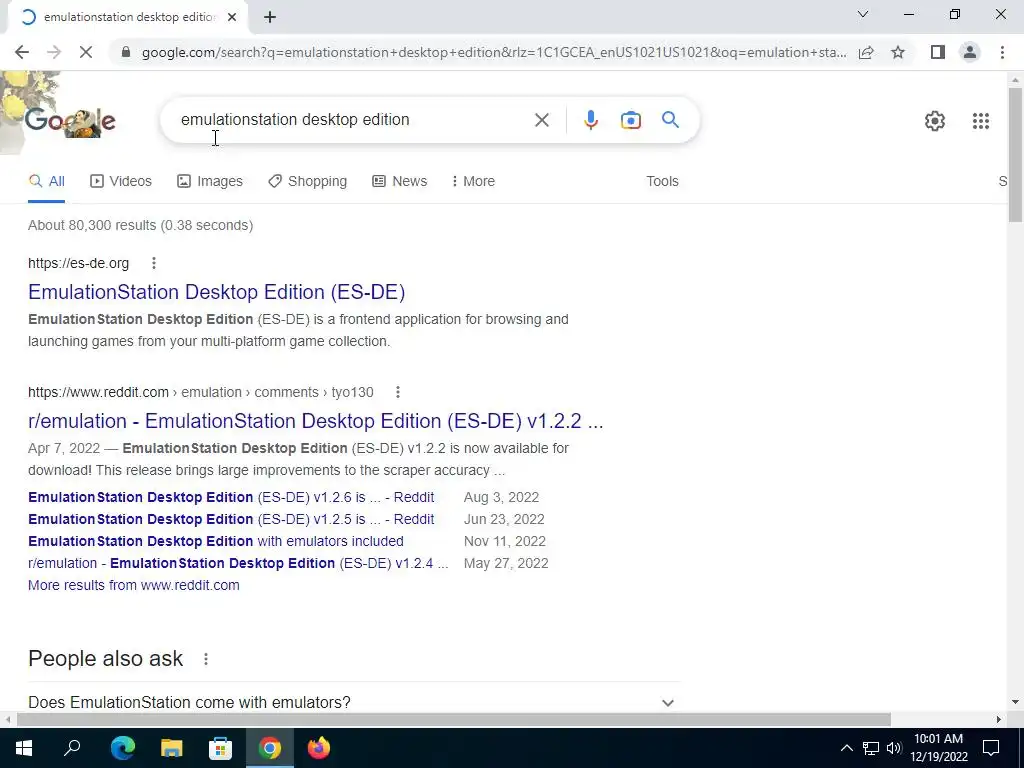Click the vertical page scrollbar thumb
1024x768 pixels.
tap(1016, 154)
